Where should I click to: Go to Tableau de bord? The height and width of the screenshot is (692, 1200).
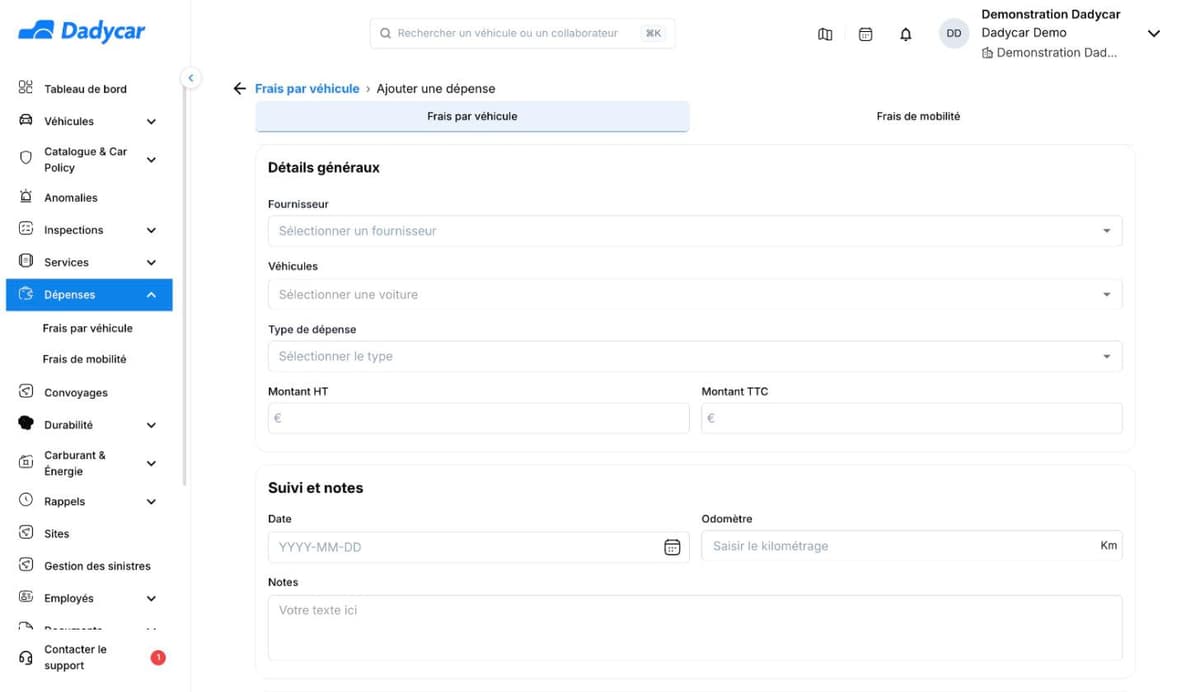point(86,89)
